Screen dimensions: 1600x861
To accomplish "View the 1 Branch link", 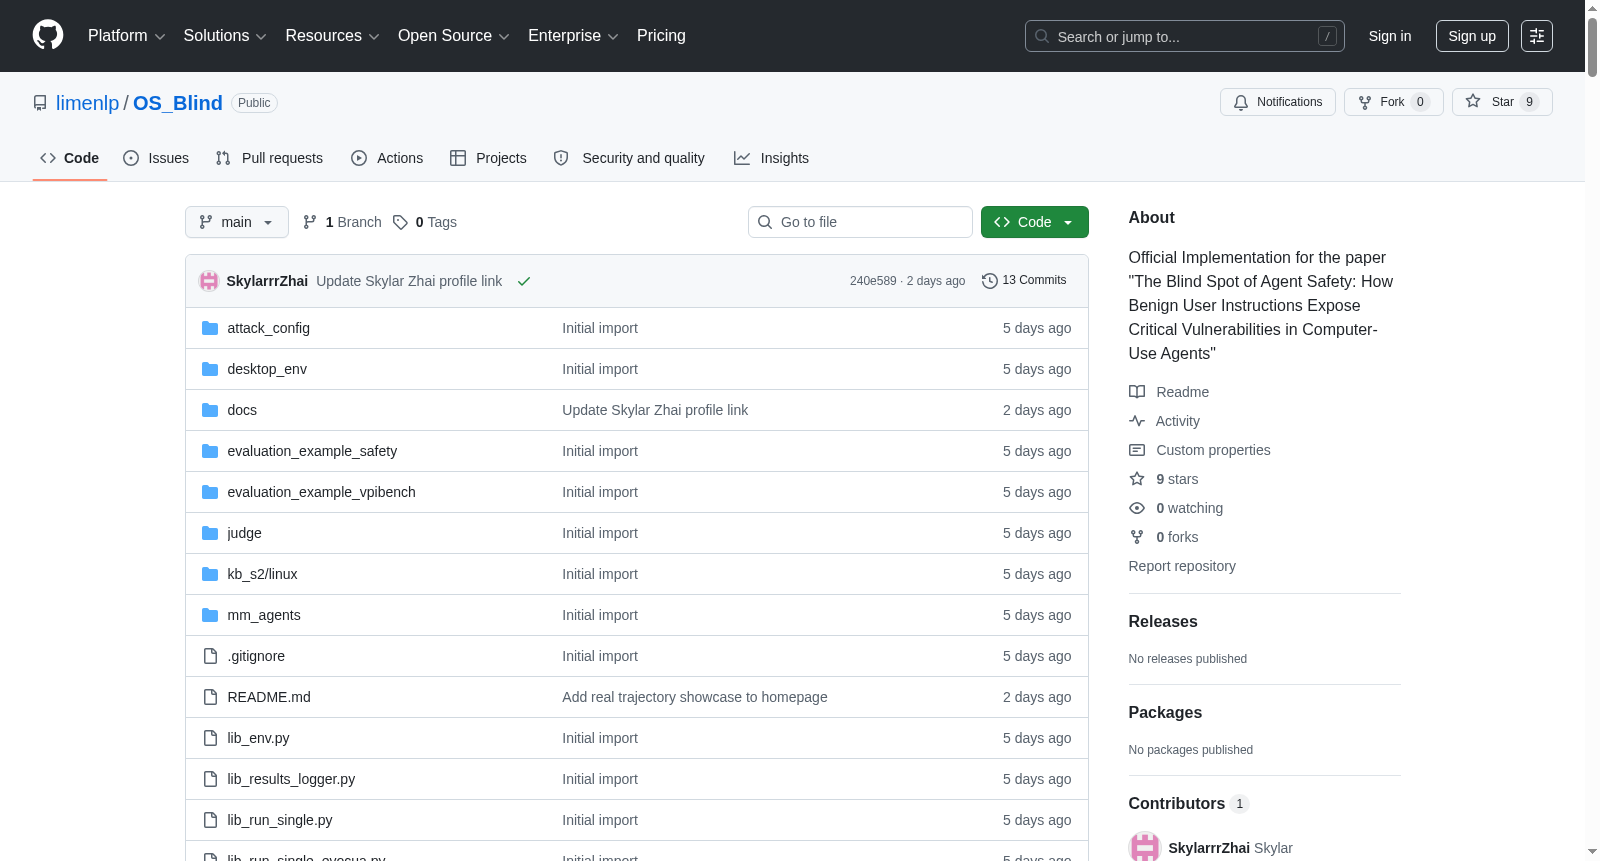I will click(342, 222).
